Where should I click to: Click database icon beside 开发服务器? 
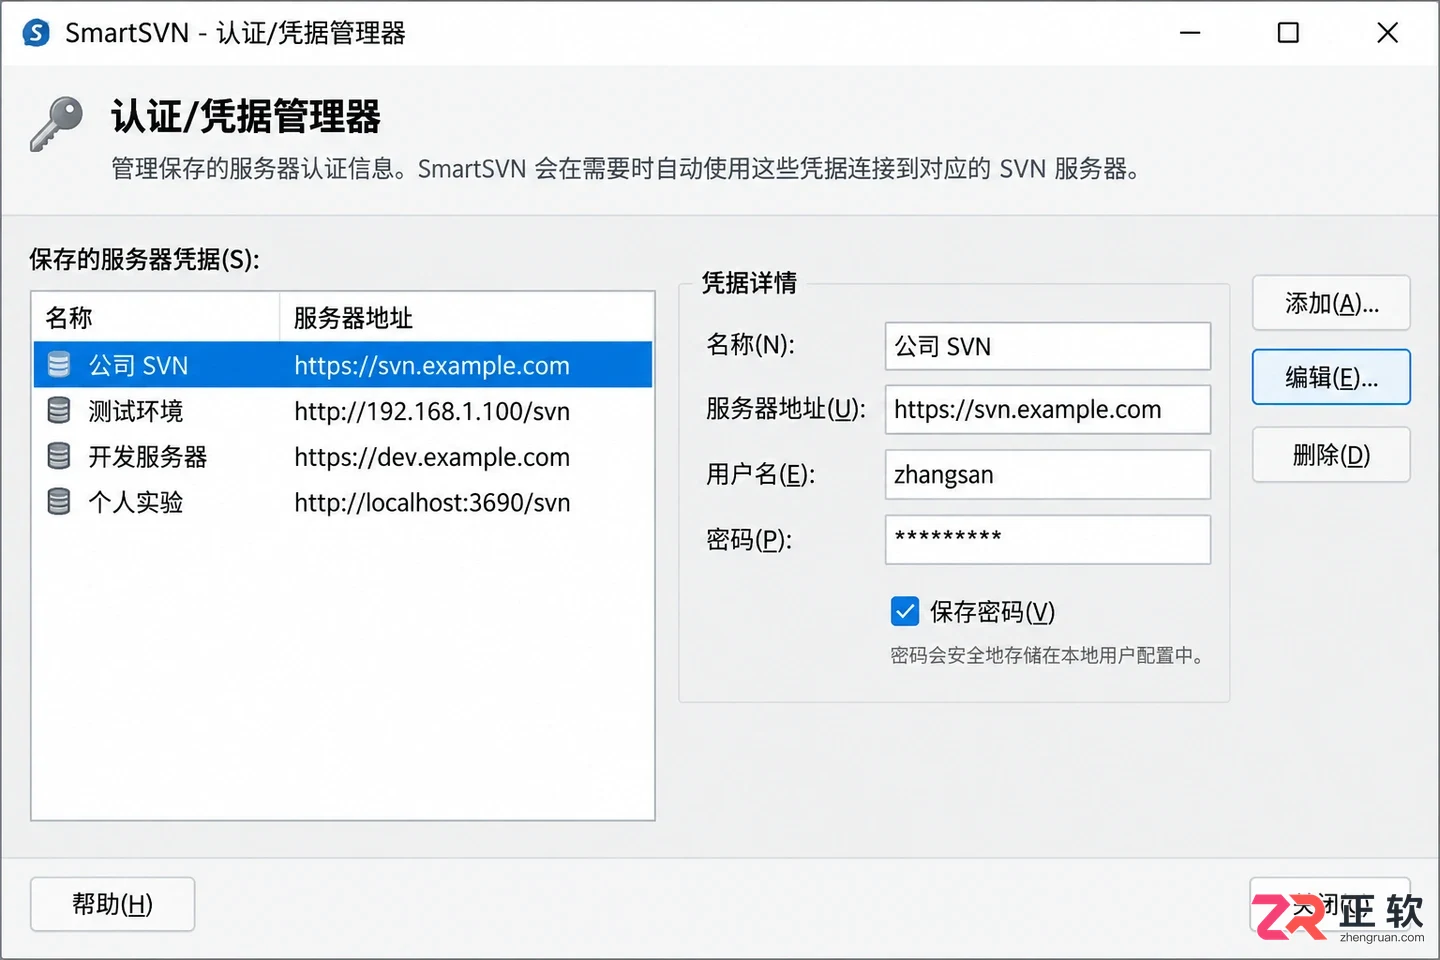(59, 457)
